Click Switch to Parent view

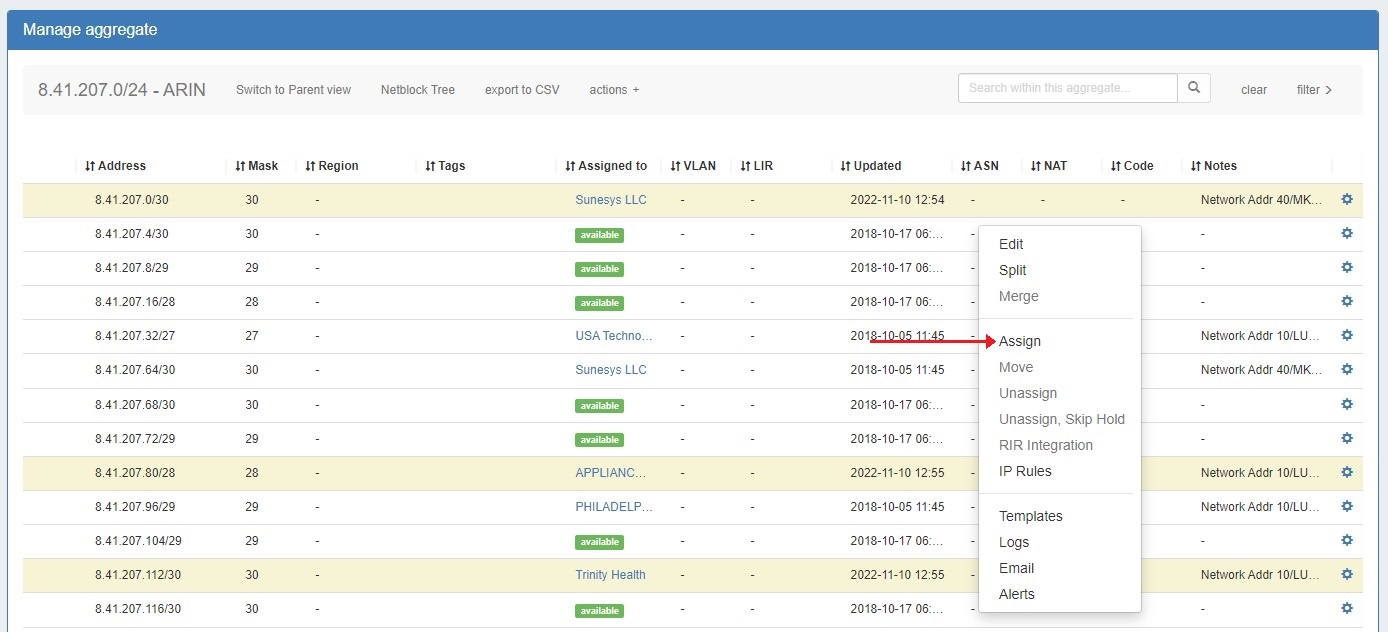coord(293,90)
